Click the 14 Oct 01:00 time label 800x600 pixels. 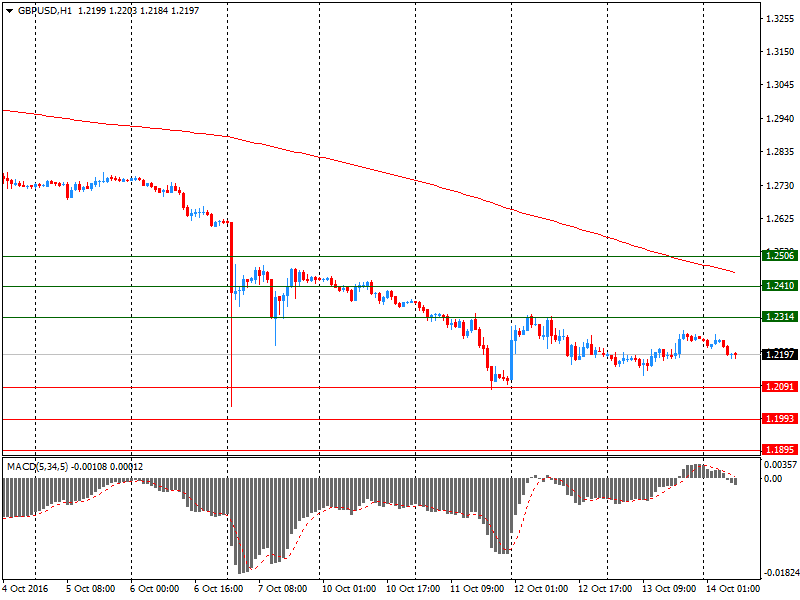point(733,589)
